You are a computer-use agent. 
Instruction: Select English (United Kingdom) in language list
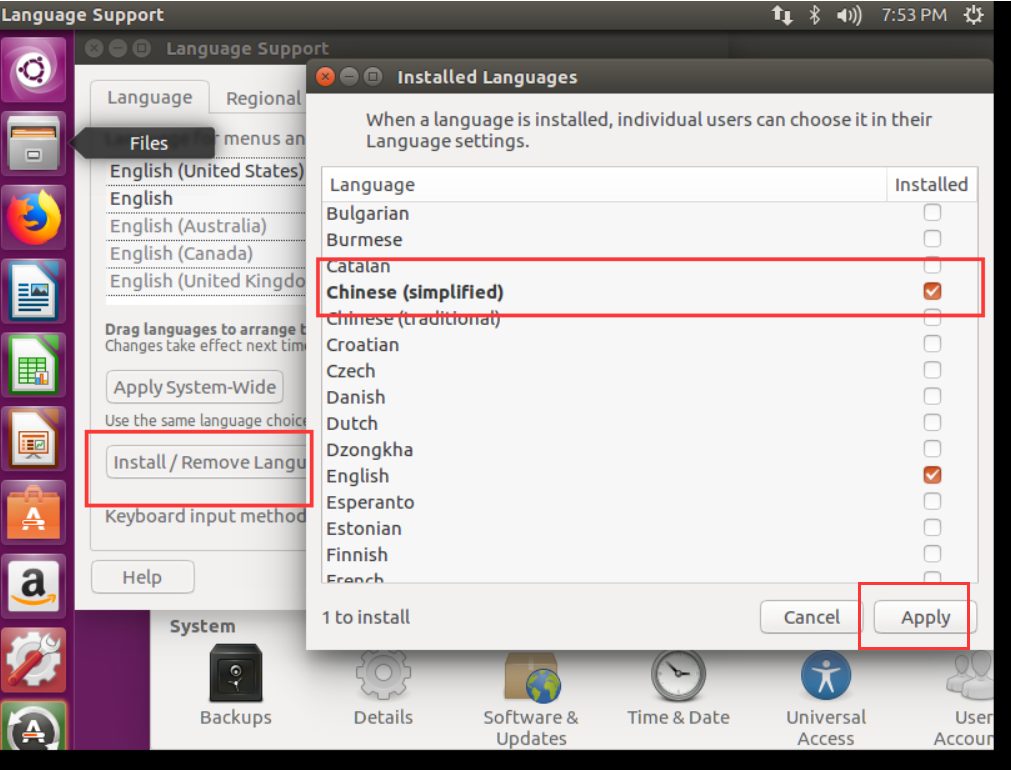click(206, 281)
